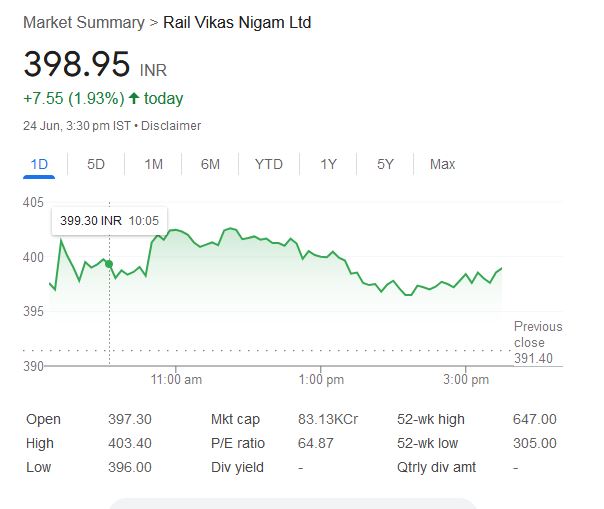Click the 399.30 INR price tooltip
Image resolution: width=604 pixels, height=509 pixels.
(x=109, y=220)
